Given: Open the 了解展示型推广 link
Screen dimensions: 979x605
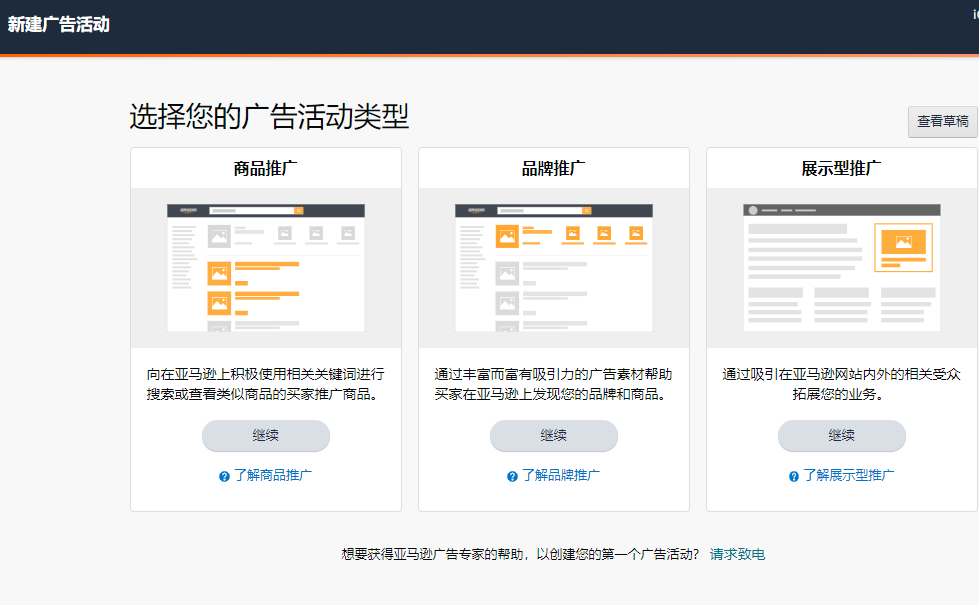Looking at the screenshot, I should coord(849,476).
